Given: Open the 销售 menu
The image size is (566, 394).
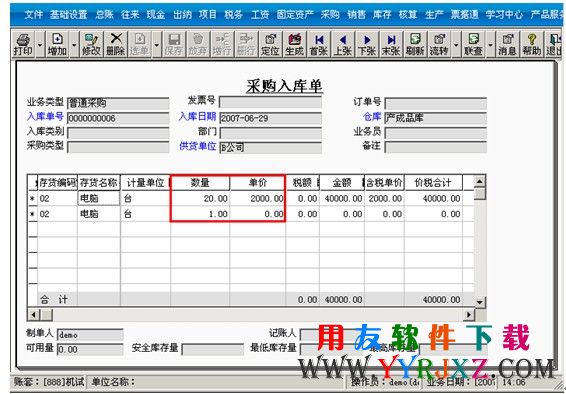Looking at the screenshot, I should pos(356,14).
